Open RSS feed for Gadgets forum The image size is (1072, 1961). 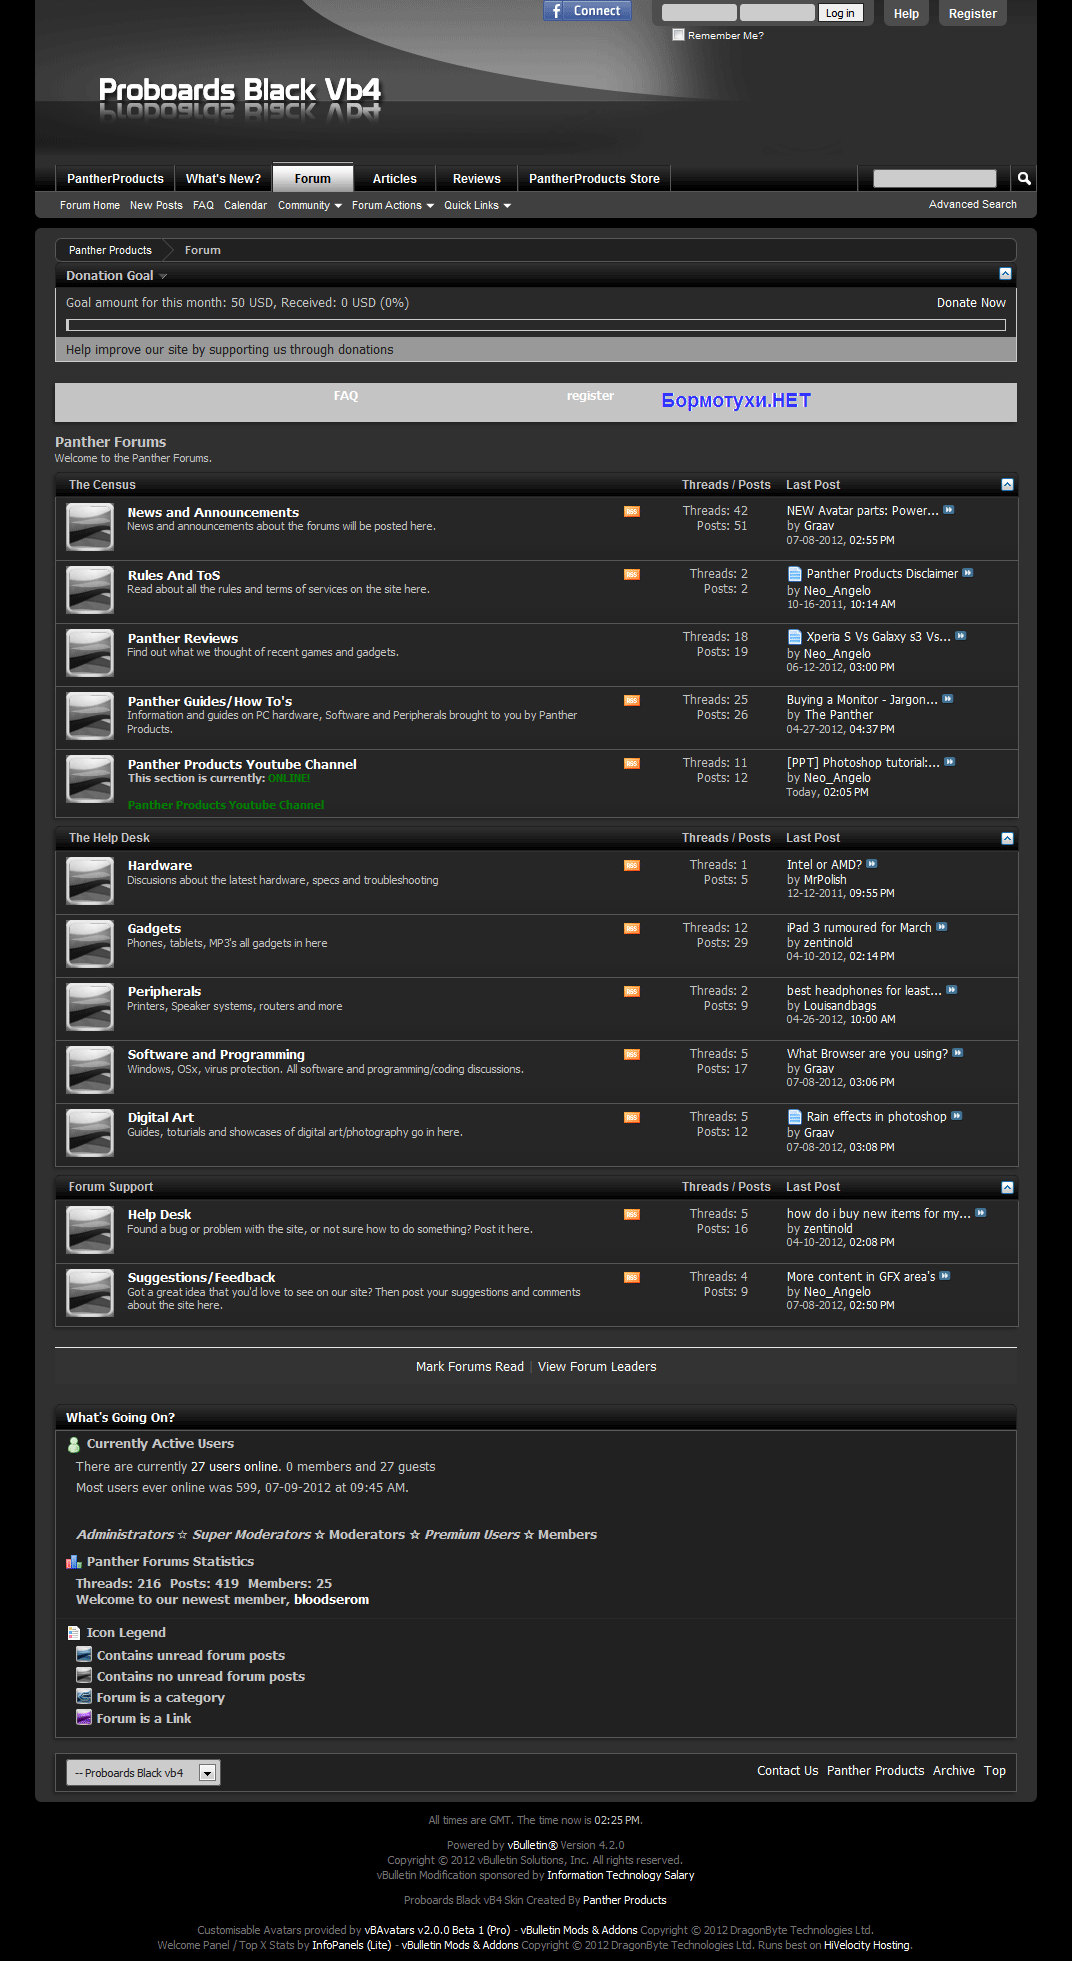tap(632, 928)
